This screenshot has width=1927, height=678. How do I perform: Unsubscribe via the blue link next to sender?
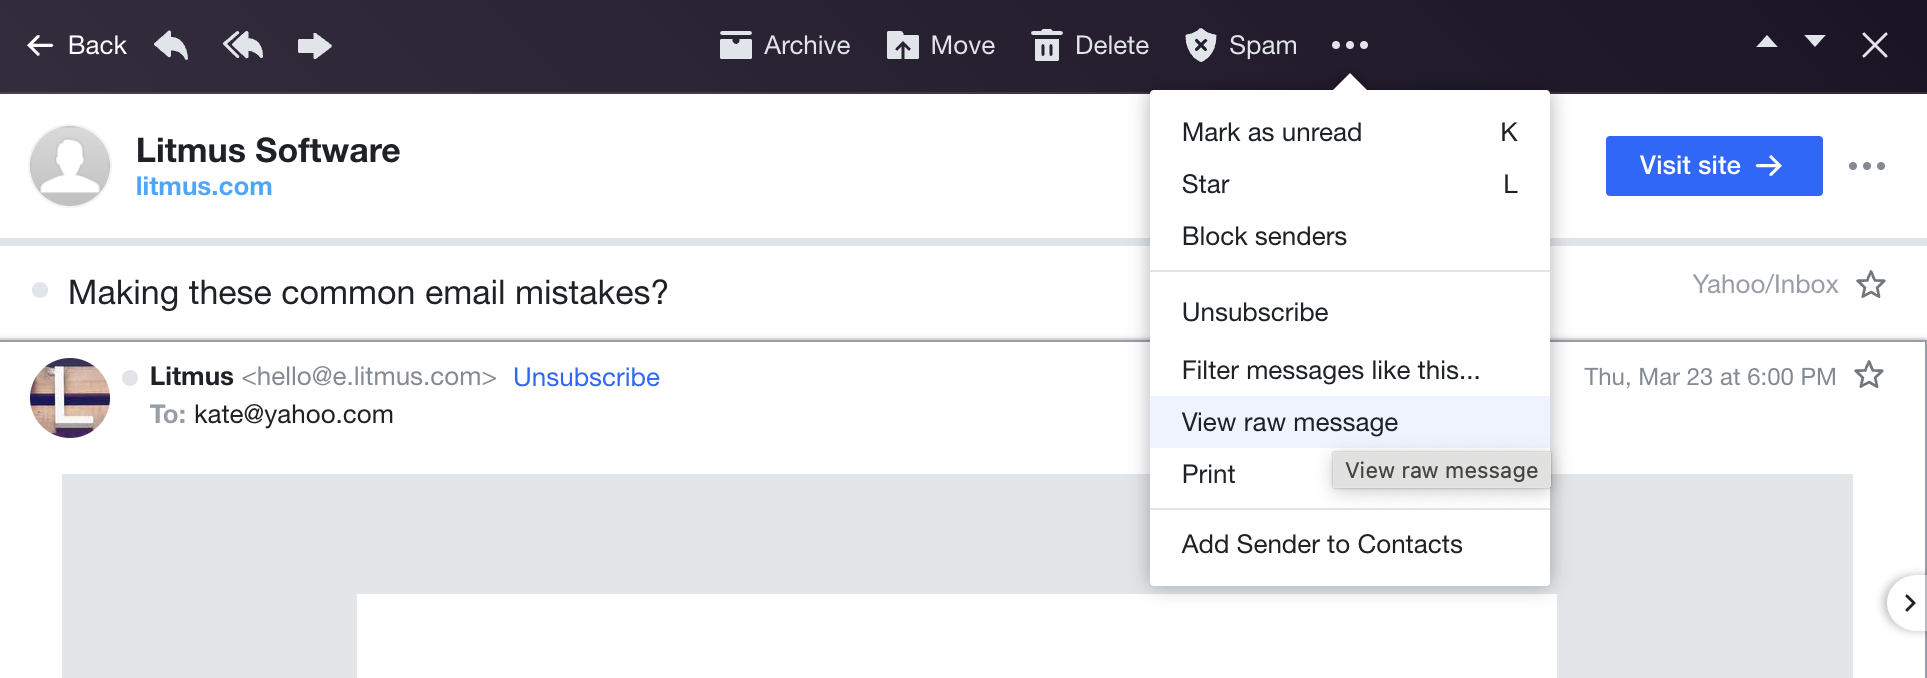tap(586, 377)
